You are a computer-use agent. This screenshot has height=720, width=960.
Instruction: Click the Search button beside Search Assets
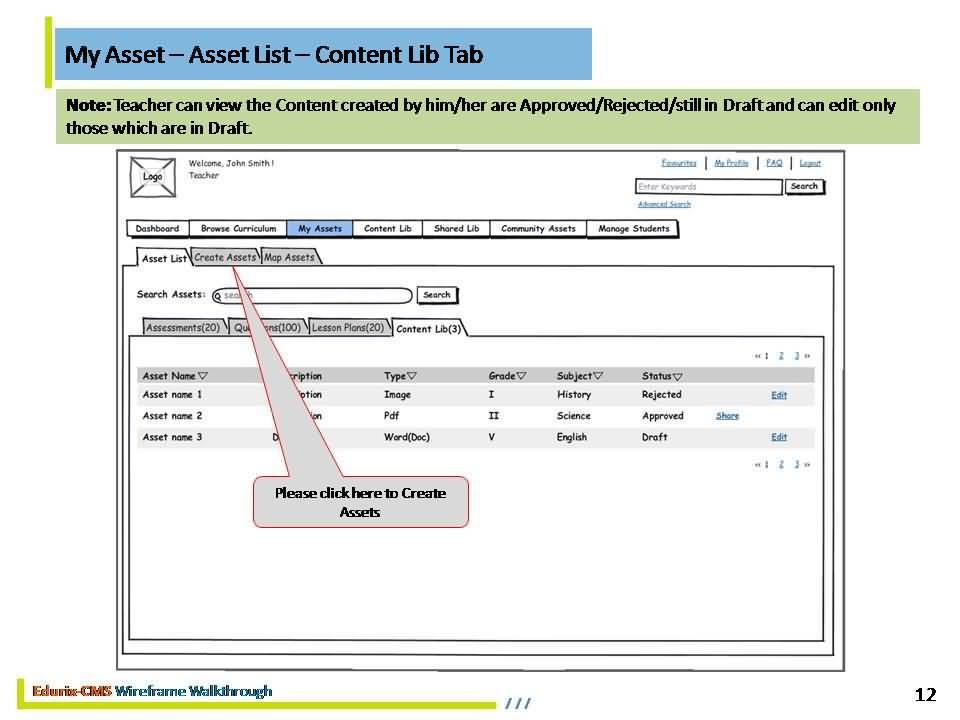click(436, 295)
